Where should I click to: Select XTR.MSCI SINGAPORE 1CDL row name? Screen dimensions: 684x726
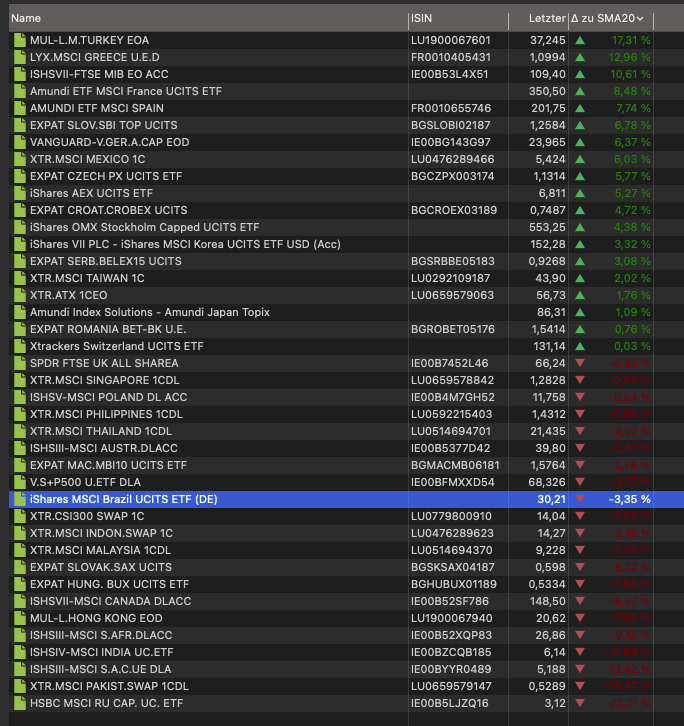click(x=105, y=380)
